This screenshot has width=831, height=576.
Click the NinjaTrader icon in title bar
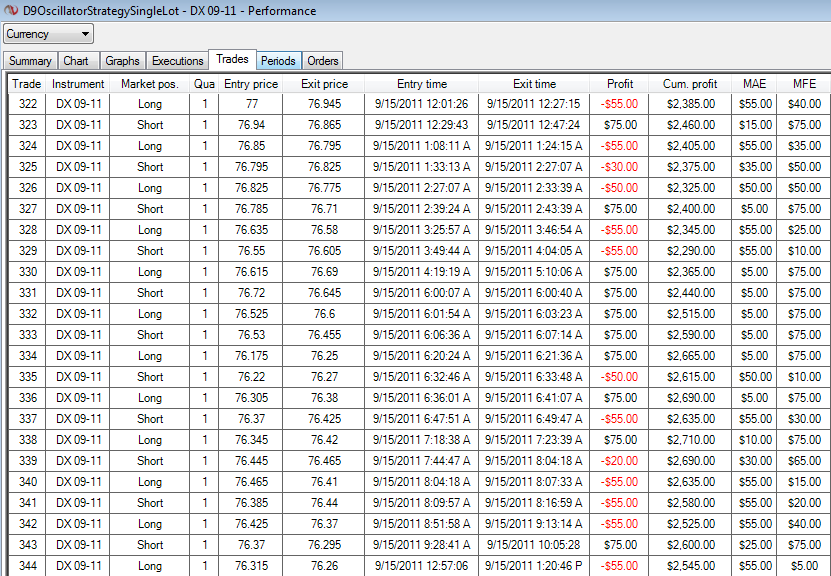[11, 11]
